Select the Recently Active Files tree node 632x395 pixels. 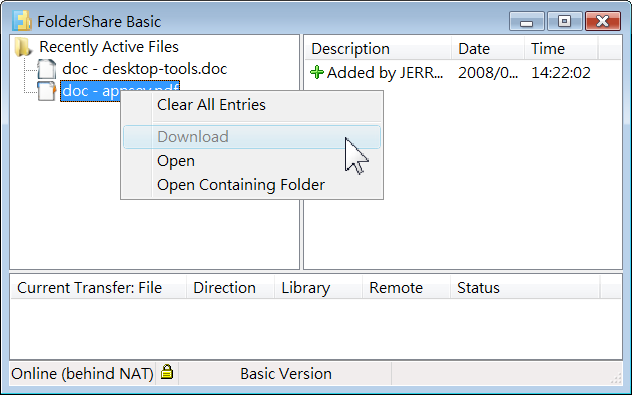tap(109, 47)
